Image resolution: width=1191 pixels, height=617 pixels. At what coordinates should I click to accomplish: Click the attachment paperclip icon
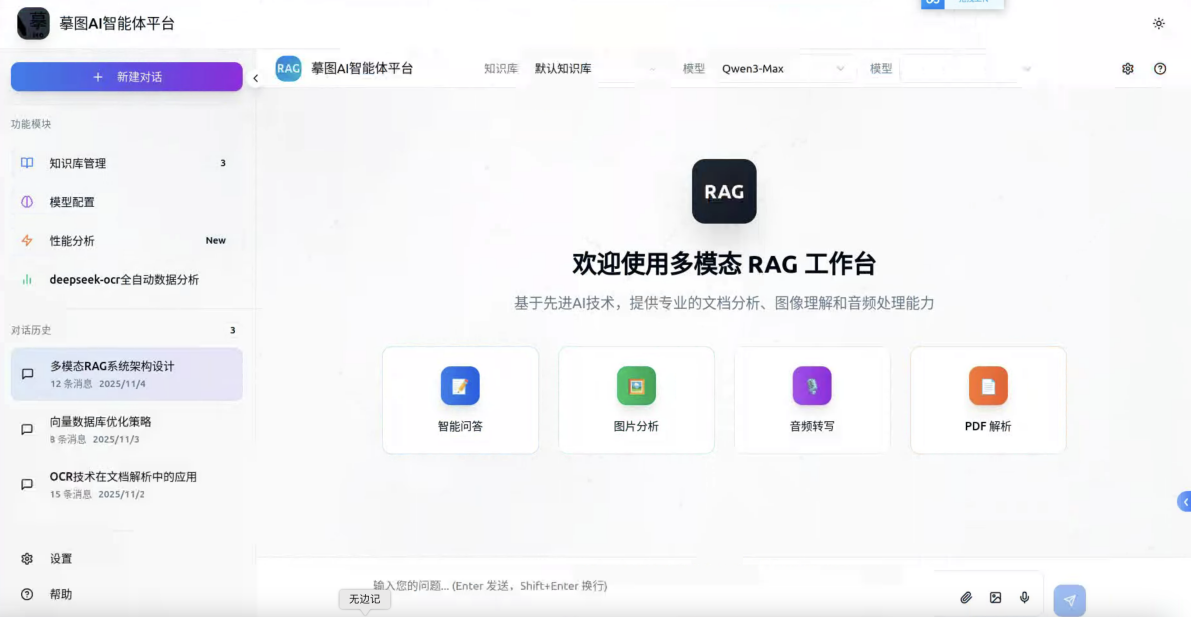965,597
